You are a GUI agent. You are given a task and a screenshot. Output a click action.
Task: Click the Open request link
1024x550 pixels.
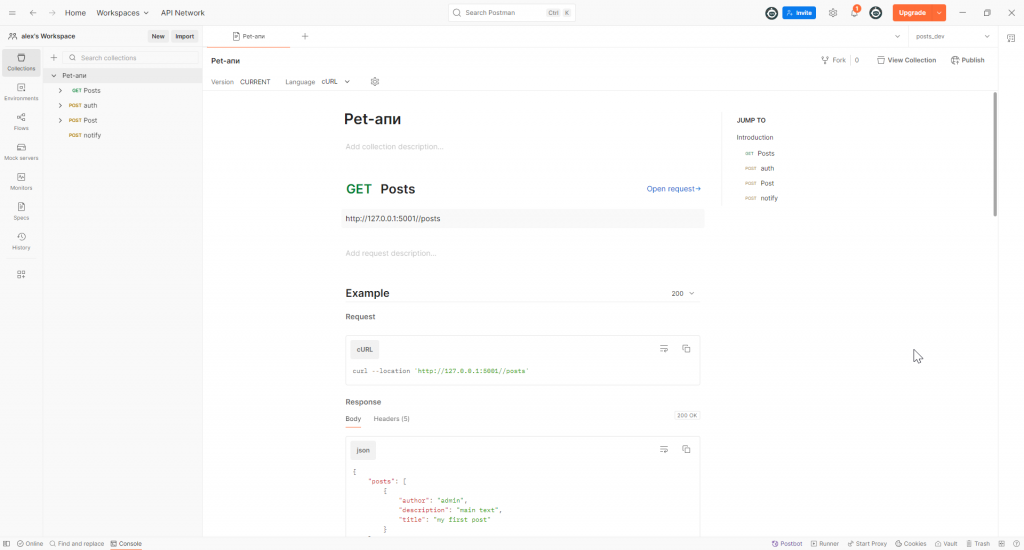click(673, 189)
